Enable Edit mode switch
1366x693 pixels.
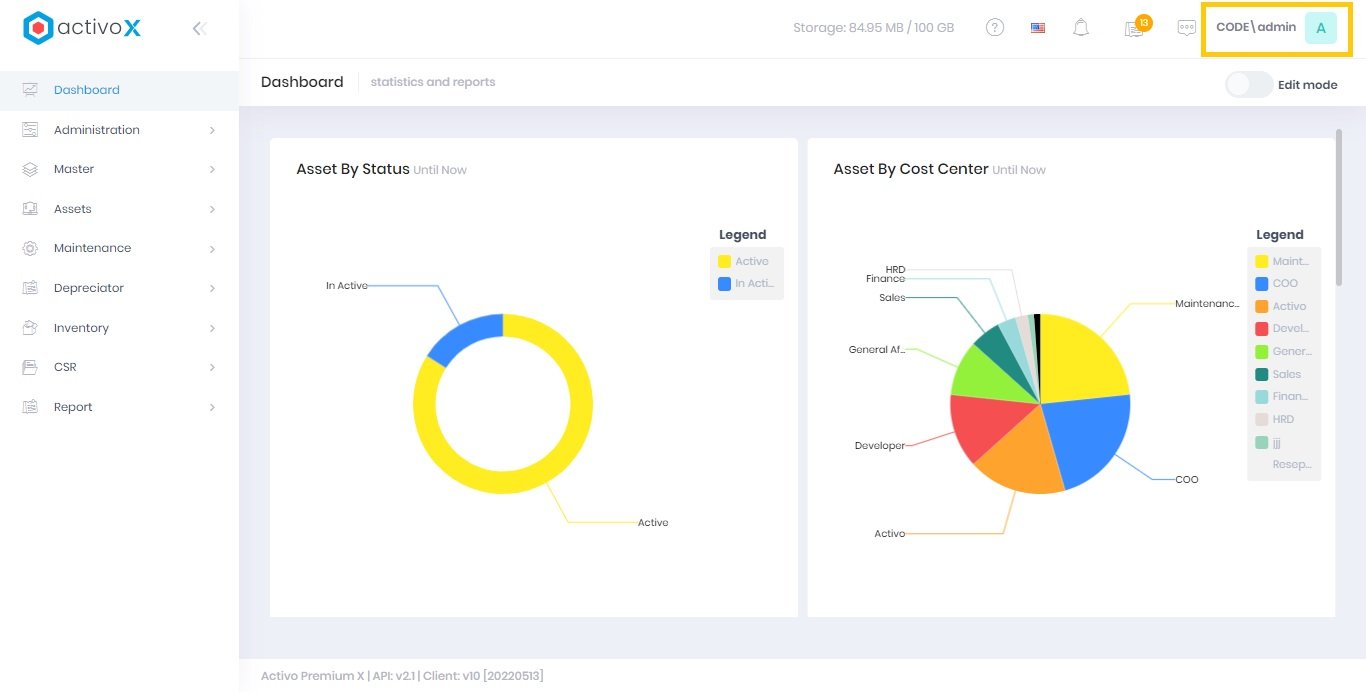pyautogui.click(x=1249, y=85)
